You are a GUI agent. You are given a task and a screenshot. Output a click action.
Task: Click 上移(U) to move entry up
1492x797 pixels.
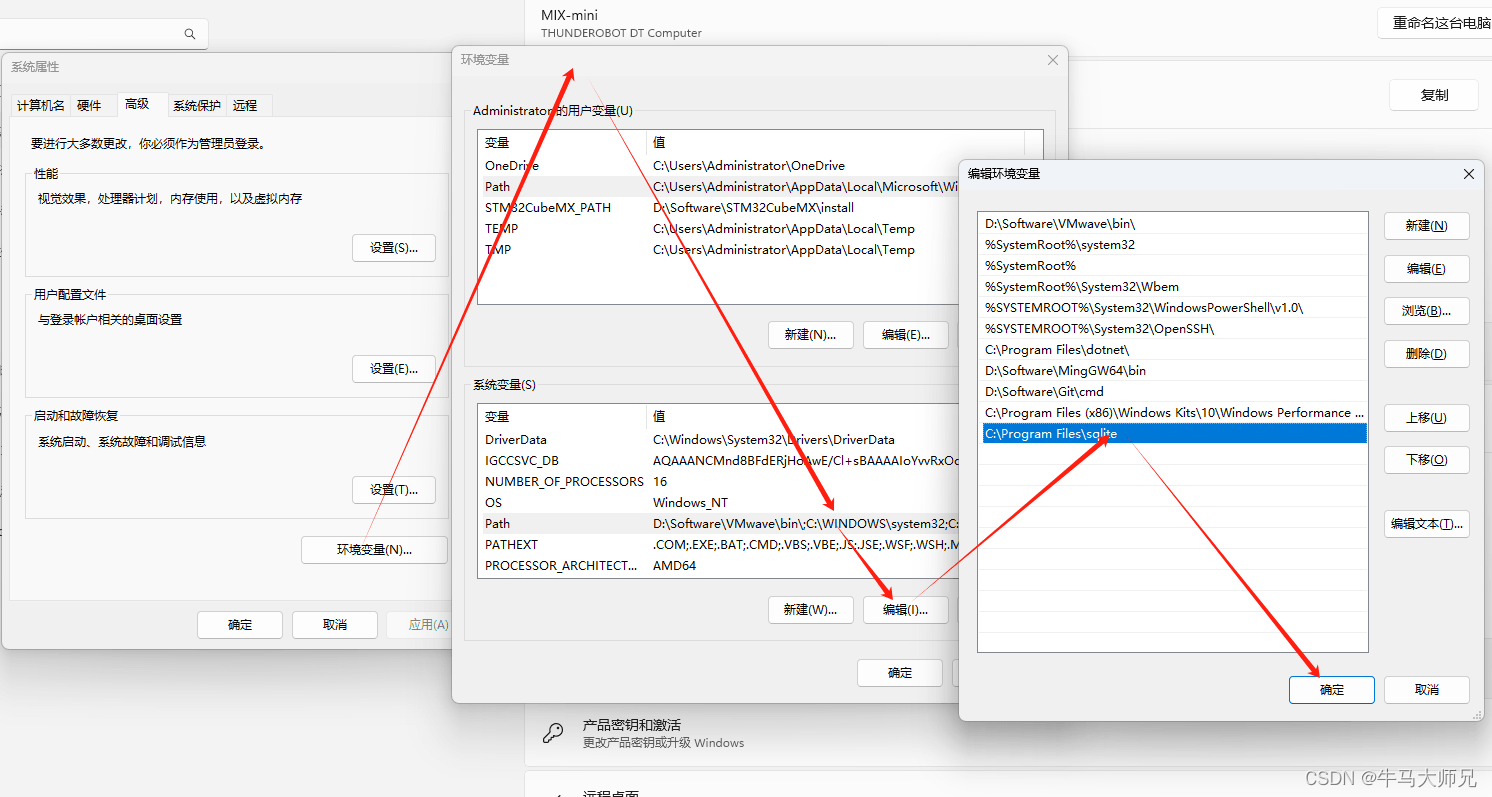coord(1426,417)
